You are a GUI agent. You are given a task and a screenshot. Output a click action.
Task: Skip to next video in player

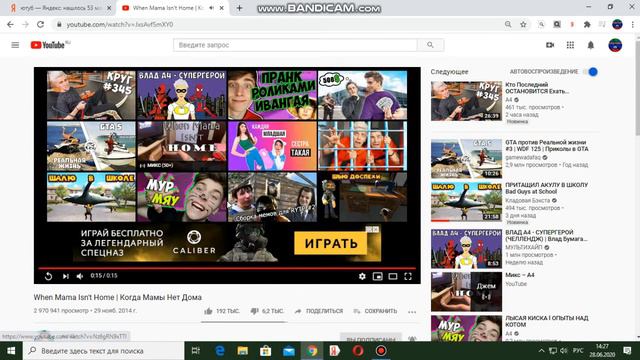[x=65, y=276]
